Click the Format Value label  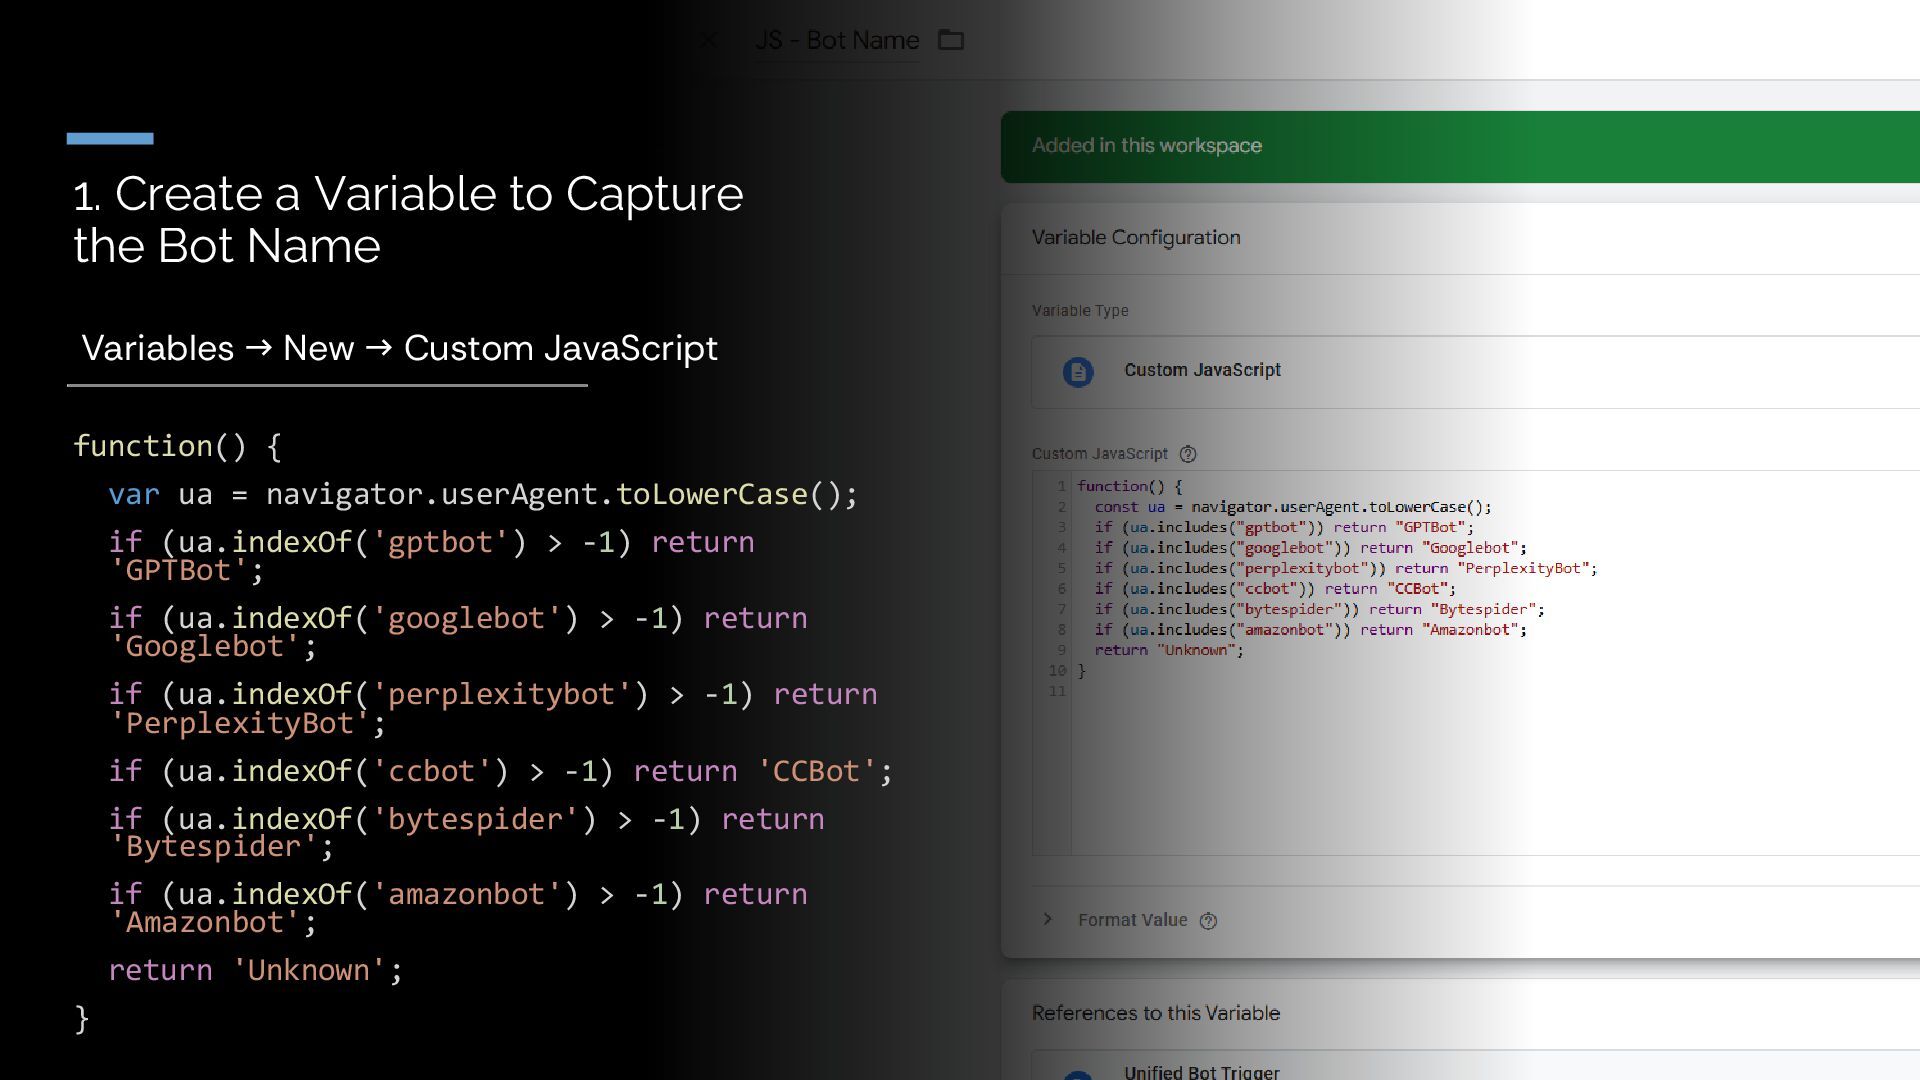(1132, 920)
